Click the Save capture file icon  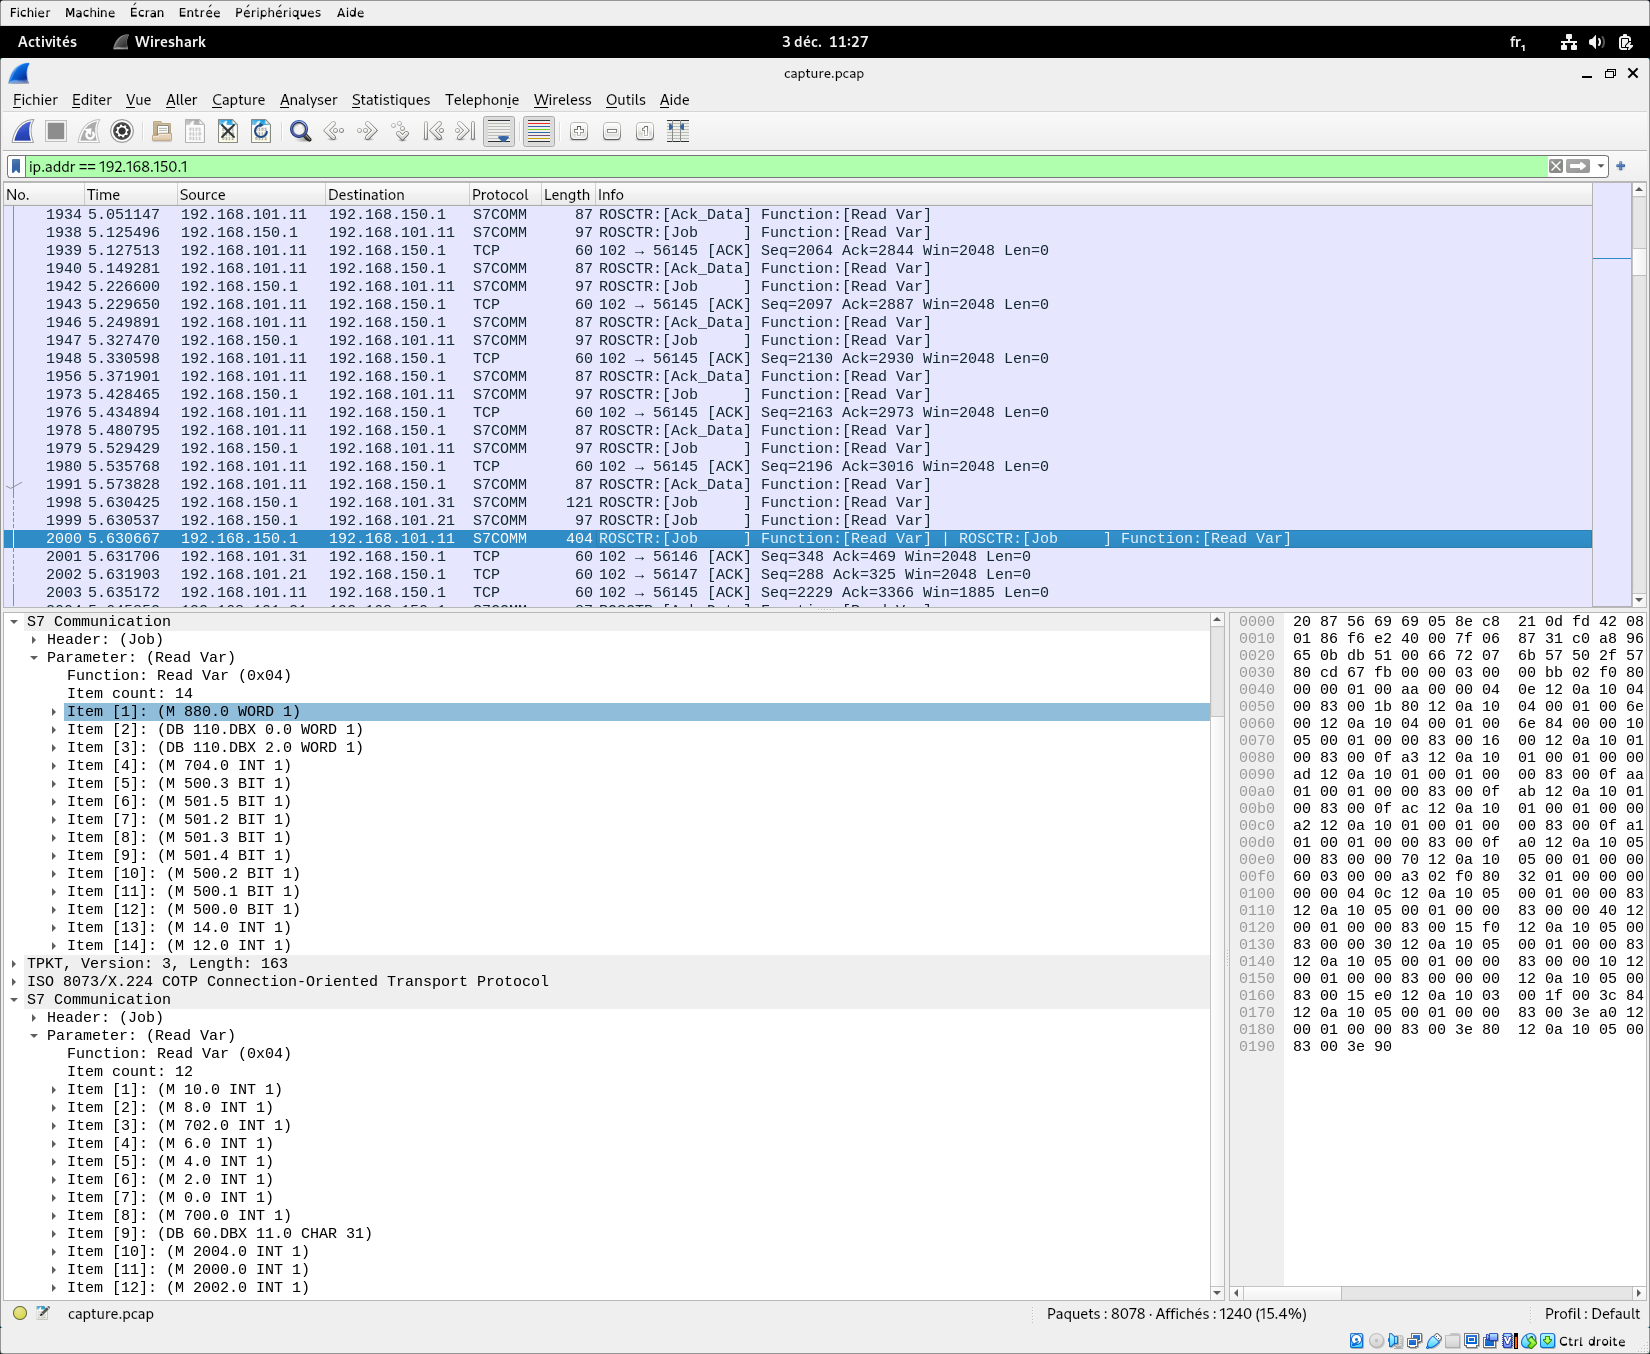[x=195, y=131]
